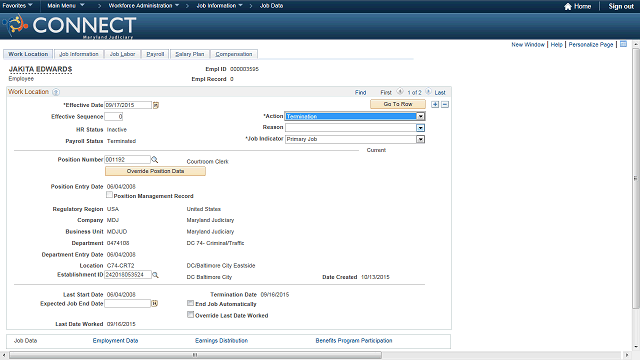Add a new row with plus icon
640x360 pixels.
point(435,104)
